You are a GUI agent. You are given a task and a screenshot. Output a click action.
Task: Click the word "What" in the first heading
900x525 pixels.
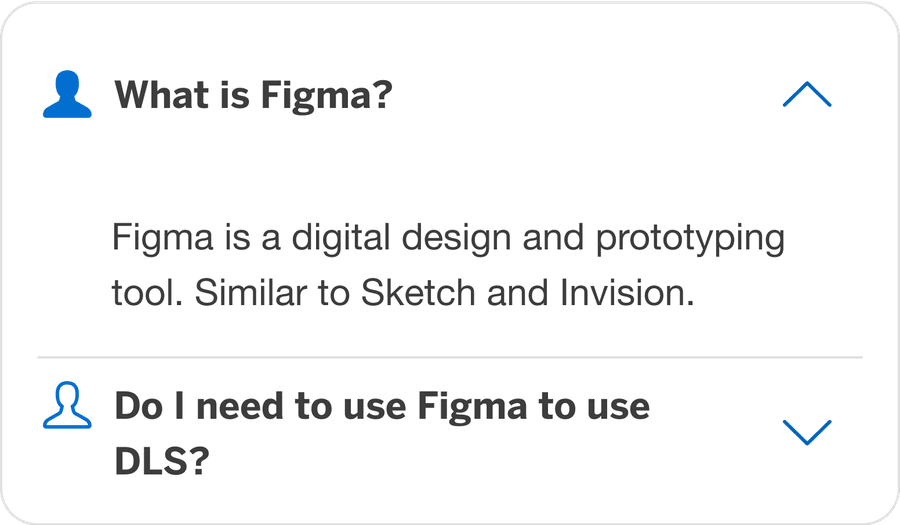(x=156, y=97)
